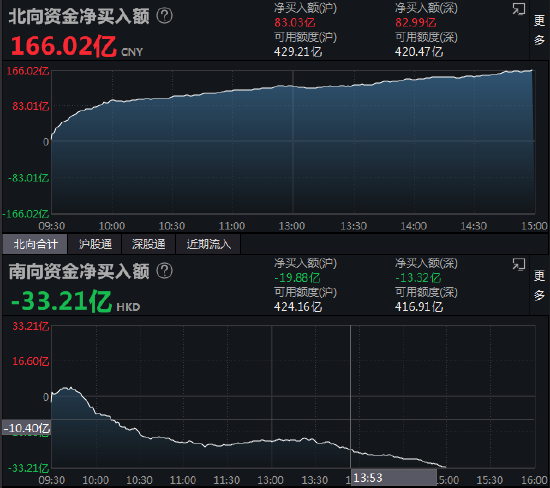Click southbound 净买入额(深) value -13.32亿
This screenshot has width=550, height=488.
pyautogui.click(x=418, y=278)
